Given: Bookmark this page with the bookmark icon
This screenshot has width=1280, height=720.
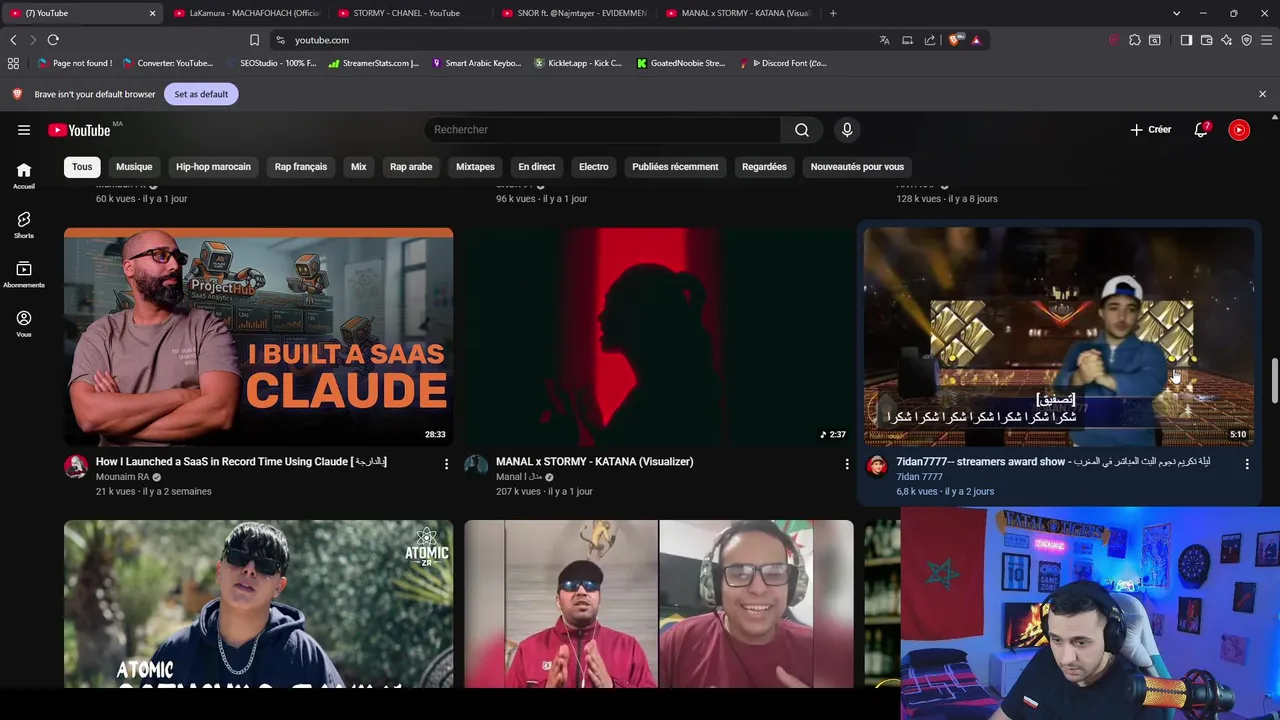Looking at the screenshot, I should click(x=254, y=40).
